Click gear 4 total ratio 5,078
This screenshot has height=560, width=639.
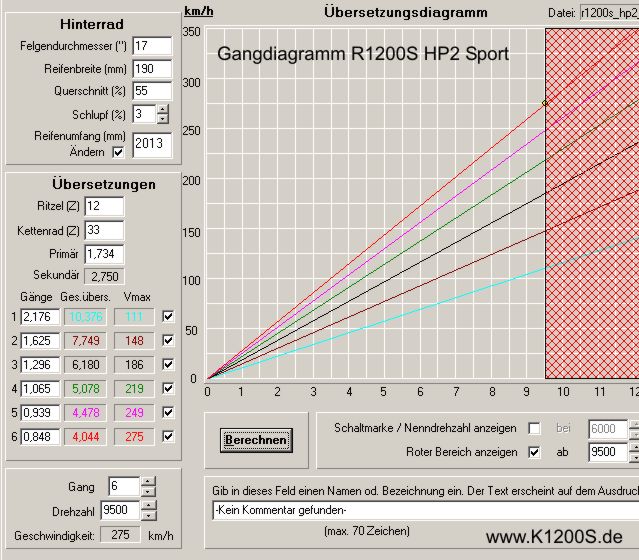[x=85, y=389]
